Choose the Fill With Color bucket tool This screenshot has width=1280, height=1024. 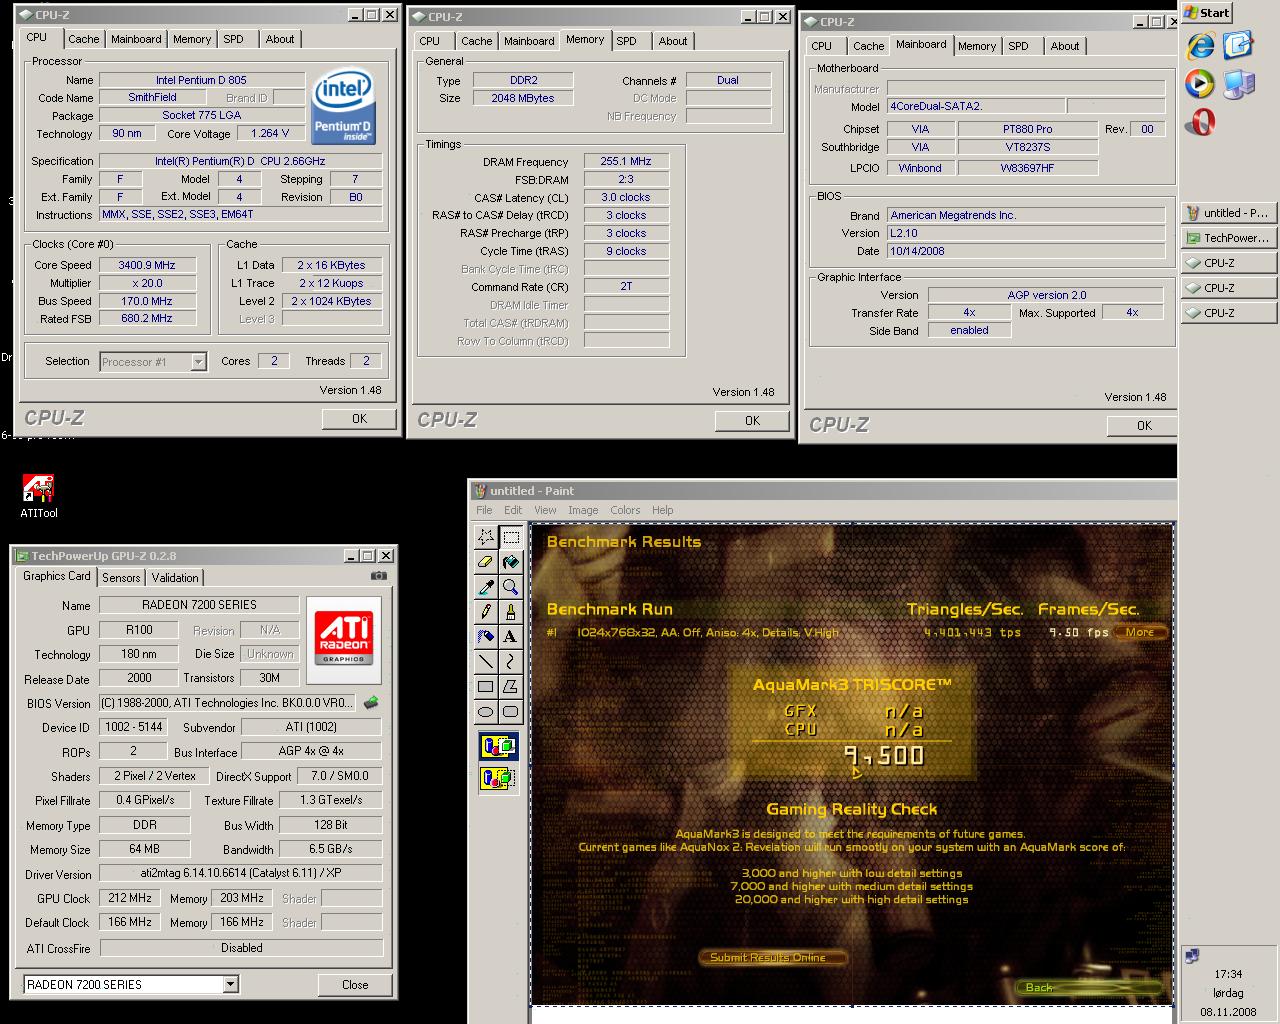click(511, 562)
